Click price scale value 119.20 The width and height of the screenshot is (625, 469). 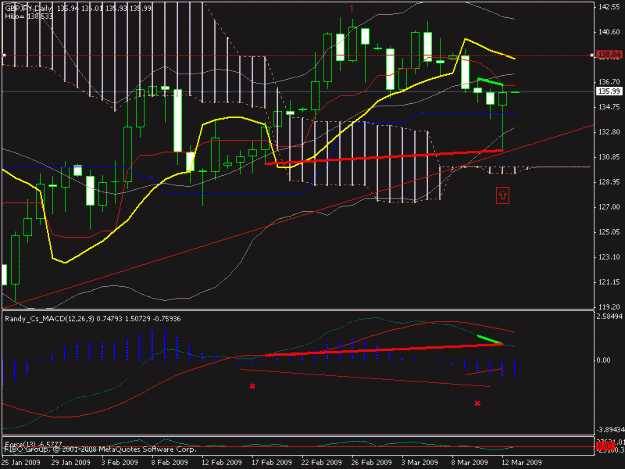(609, 307)
